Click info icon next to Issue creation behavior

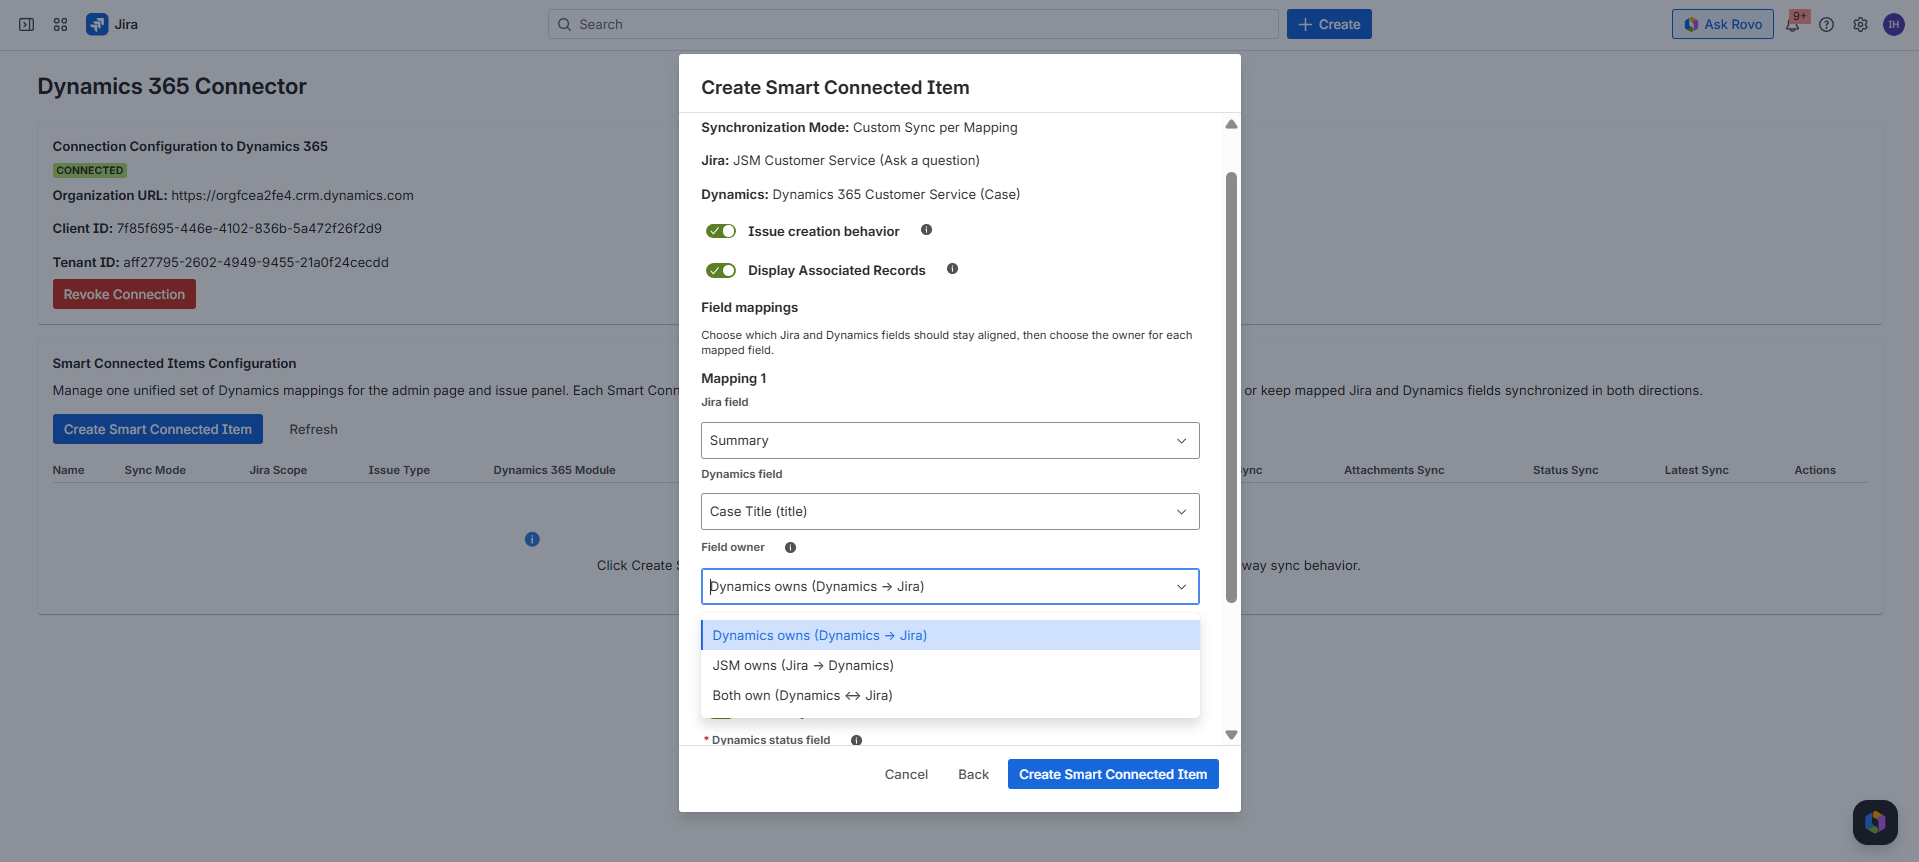pyautogui.click(x=926, y=230)
